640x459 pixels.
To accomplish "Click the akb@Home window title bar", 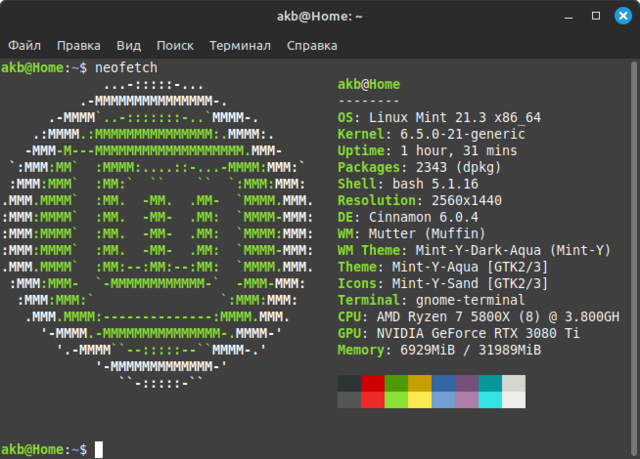I will [x=320, y=16].
